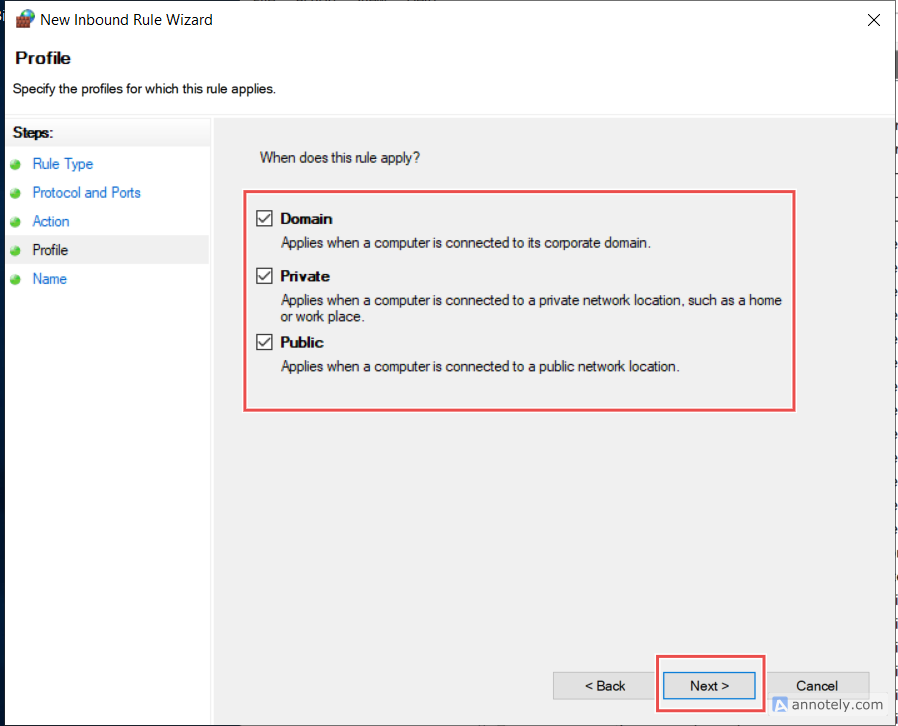Go to the Rule Type step
This screenshot has width=898, height=726.
coord(62,164)
